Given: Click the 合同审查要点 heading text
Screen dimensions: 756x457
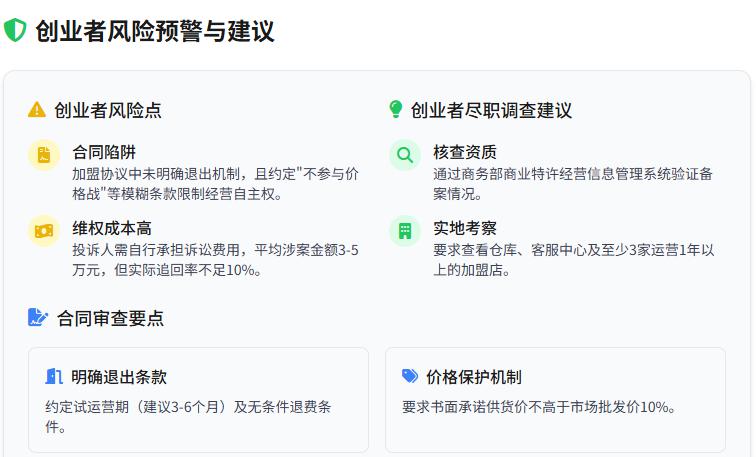Looking at the screenshot, I should pyautogui.click(x=110, y=318).
